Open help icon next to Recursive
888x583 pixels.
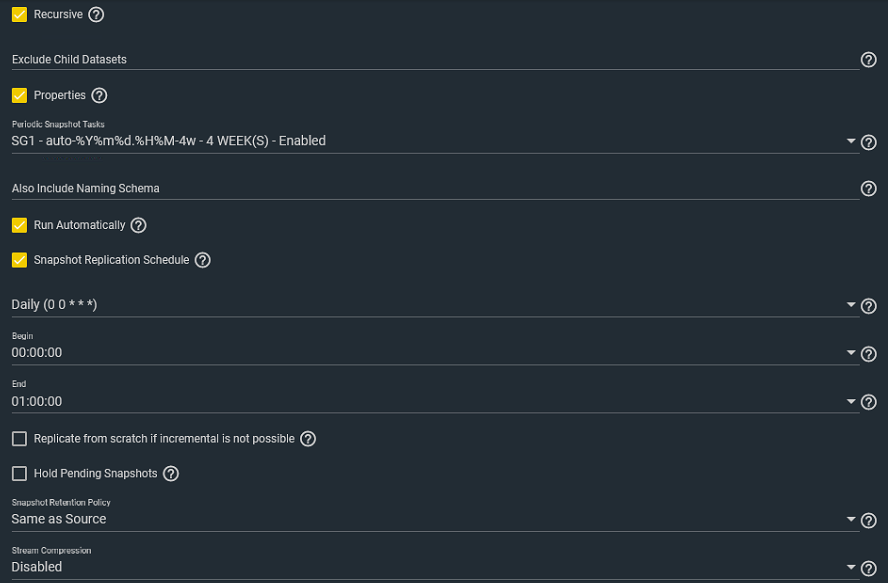(96, 14)
